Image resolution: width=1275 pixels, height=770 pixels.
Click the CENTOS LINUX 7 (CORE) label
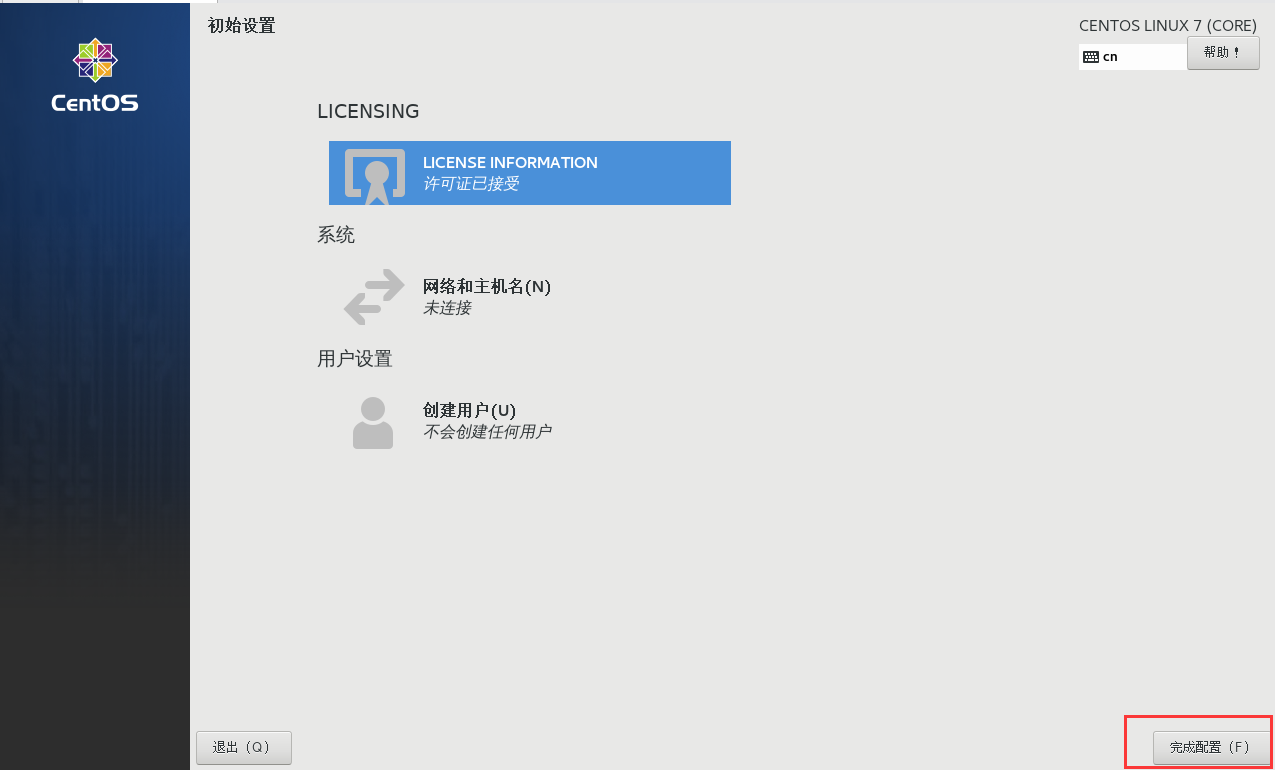click(1168, 26)
